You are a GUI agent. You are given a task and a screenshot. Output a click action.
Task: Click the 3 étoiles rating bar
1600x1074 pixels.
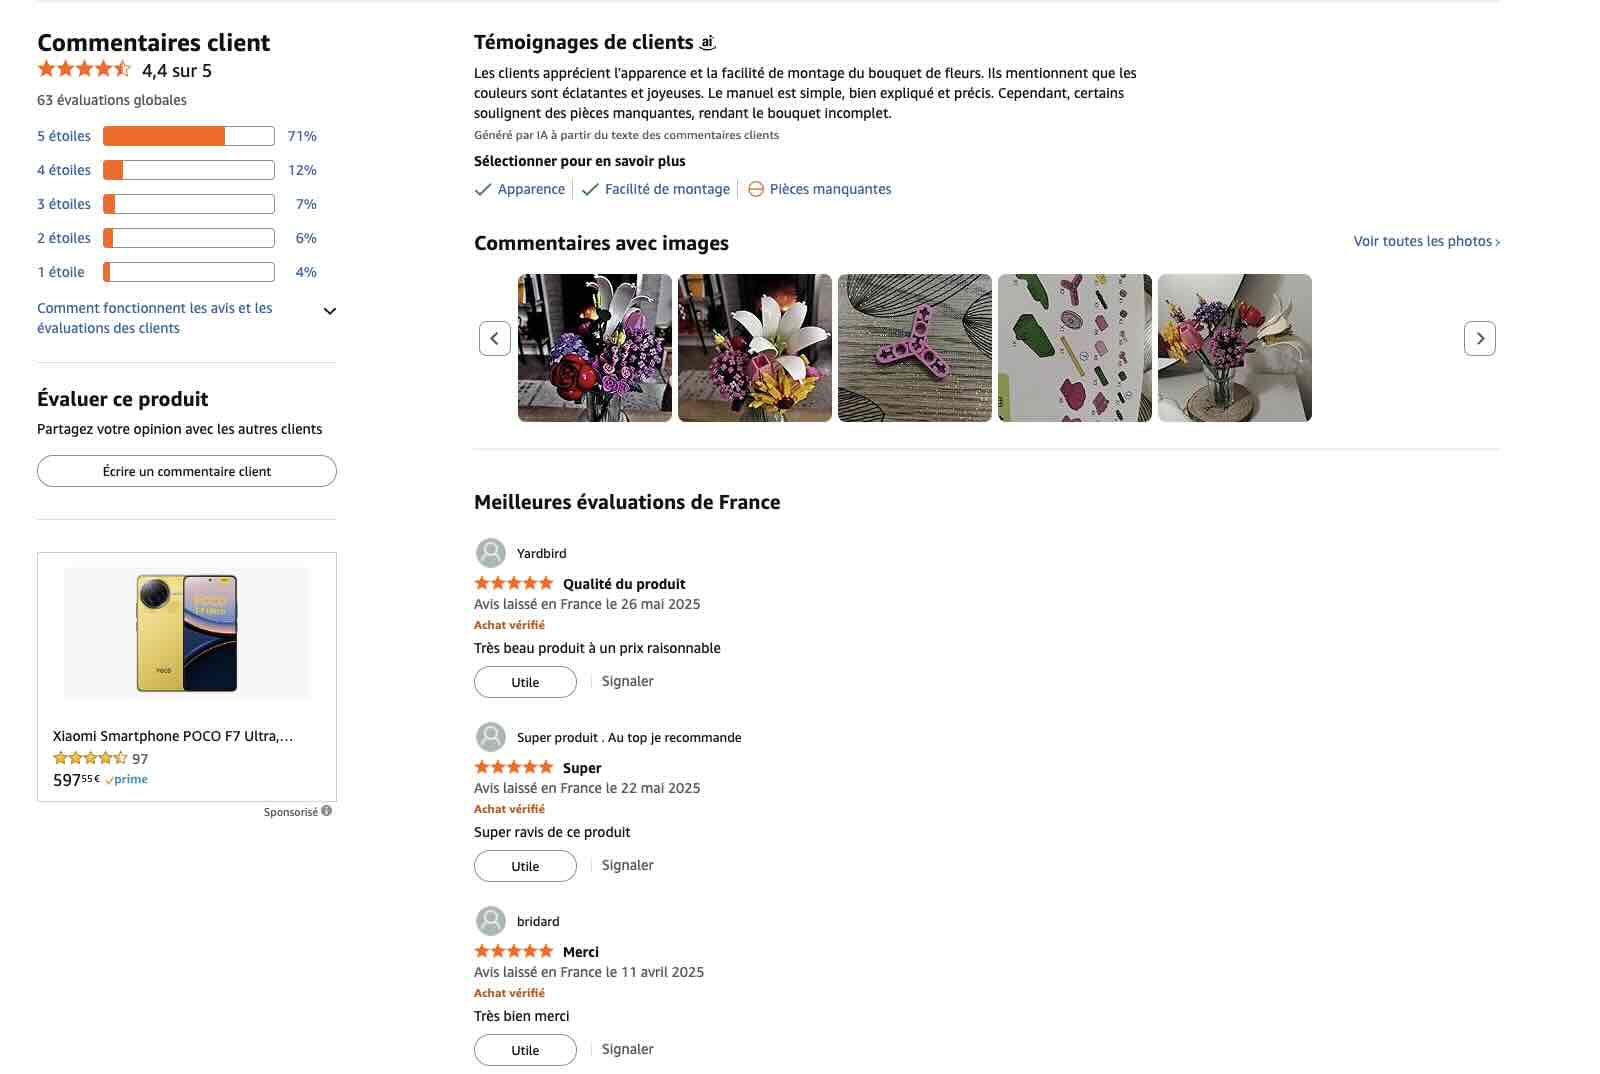coord(189,204)
